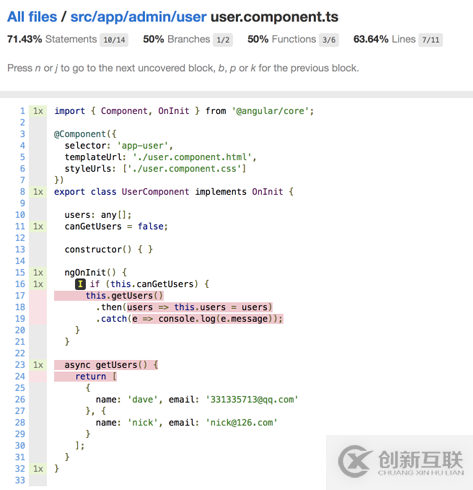Click the 50% Branches value
The width and height of the screenshot is (473, 490).
(153, 39)
